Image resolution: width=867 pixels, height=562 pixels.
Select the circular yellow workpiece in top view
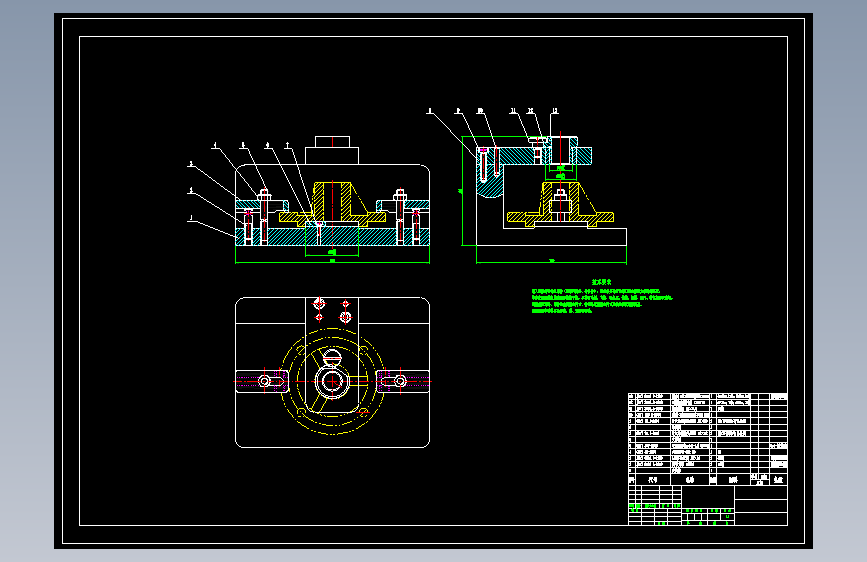pyautogui.click(x=332, y=381)
